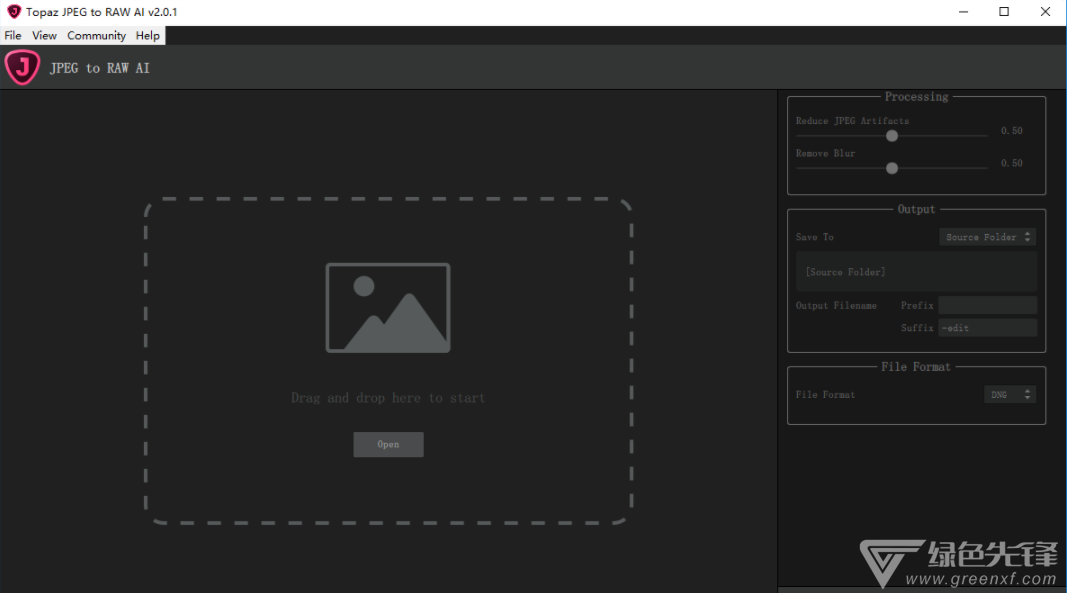Click the Remove Blur 0.50 value
The image size is (1067, 593).
coord(1011,163)
